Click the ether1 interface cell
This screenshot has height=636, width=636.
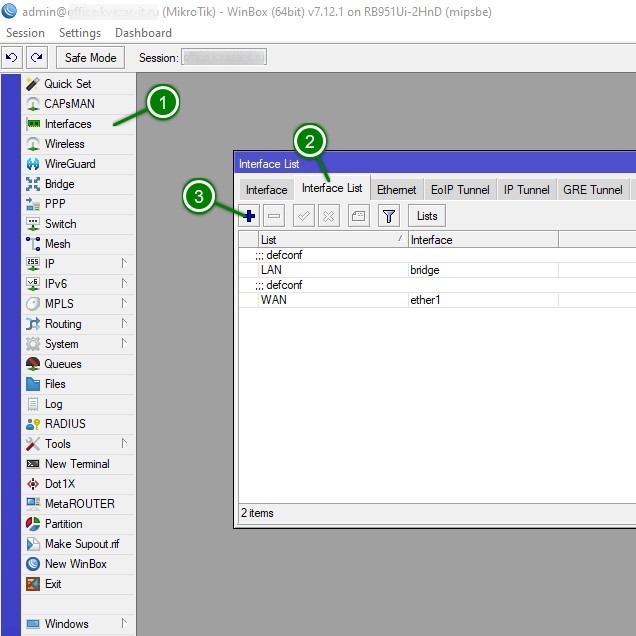pyautogui.click(x=483, y=300)
